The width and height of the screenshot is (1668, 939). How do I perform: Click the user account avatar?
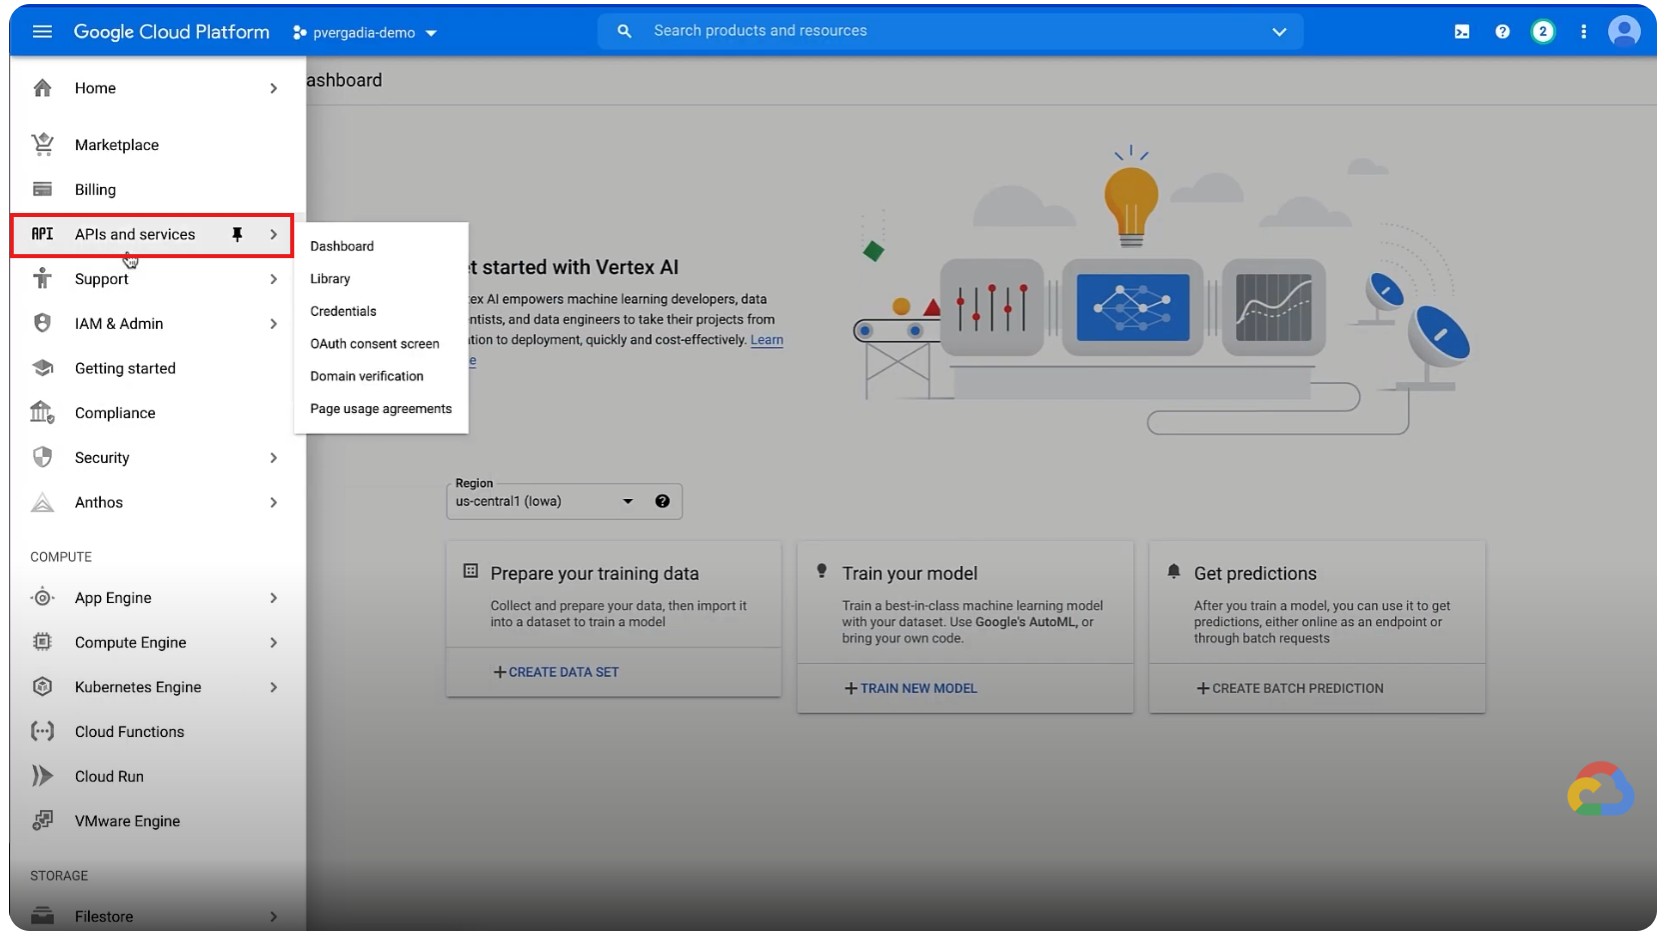pyautogui.click(x=1623, y=32)
